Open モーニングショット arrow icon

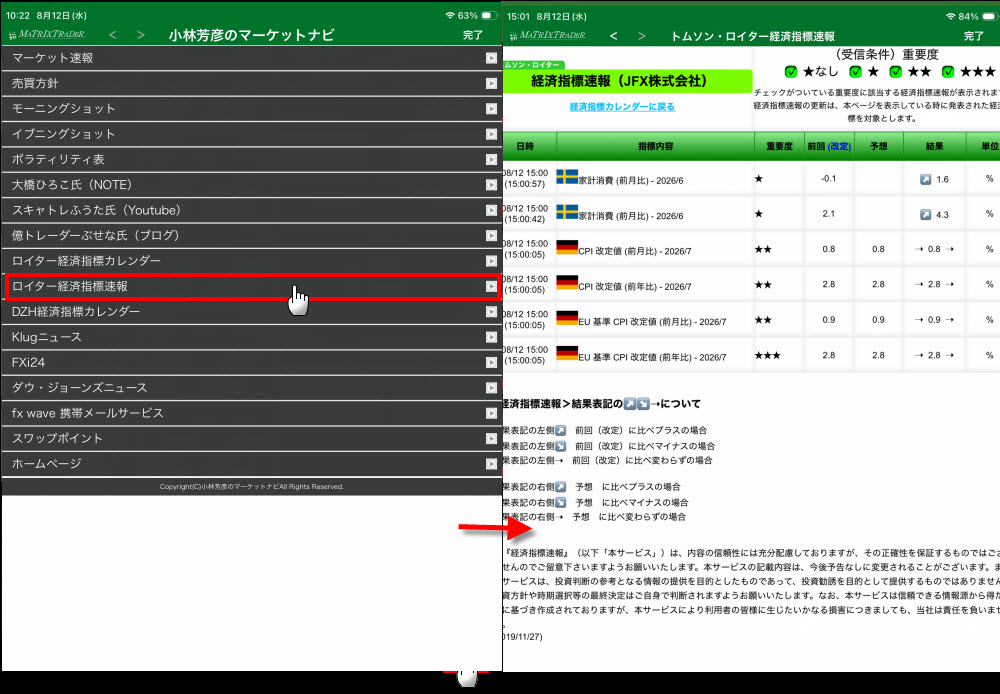[x=491, y=109]
